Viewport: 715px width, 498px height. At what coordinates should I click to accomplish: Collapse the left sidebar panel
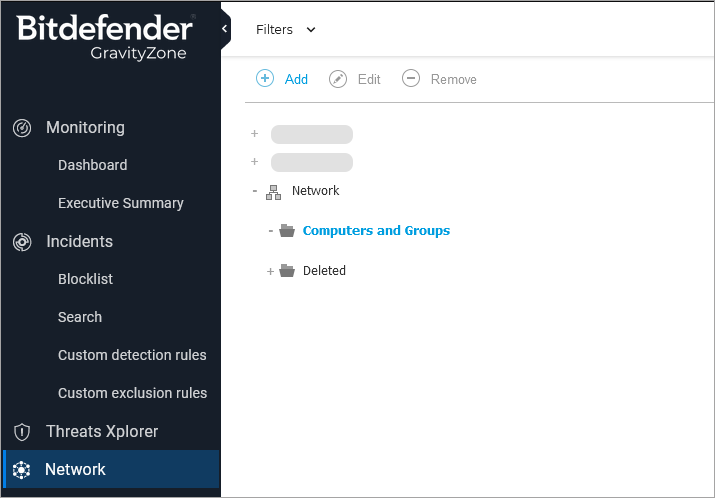pyautogui.click(x=225, y=29)
